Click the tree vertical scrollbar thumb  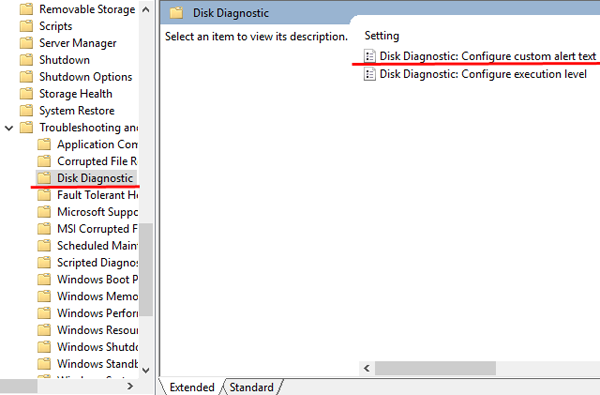click(x=146, y=269)
